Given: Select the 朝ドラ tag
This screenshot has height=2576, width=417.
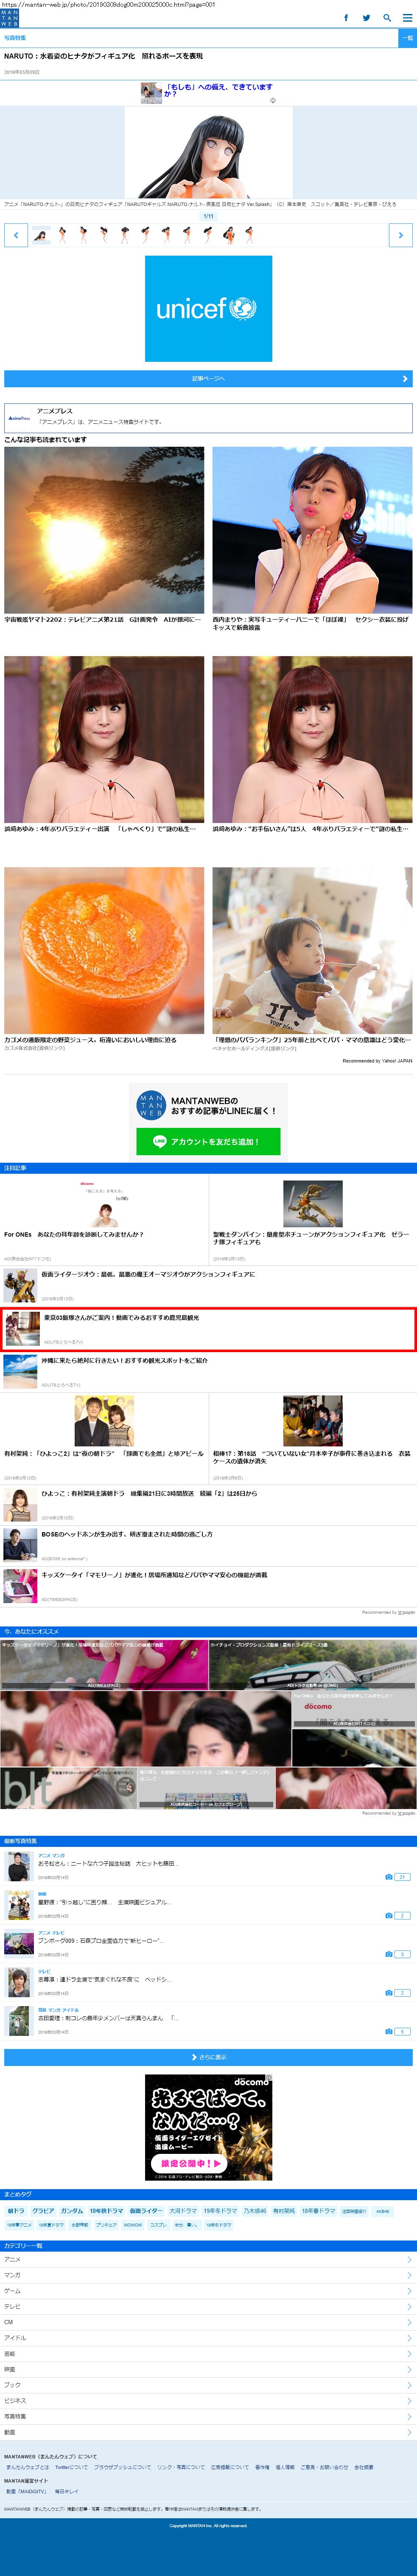Looking at the screenshot, I should coord(16,2210).
